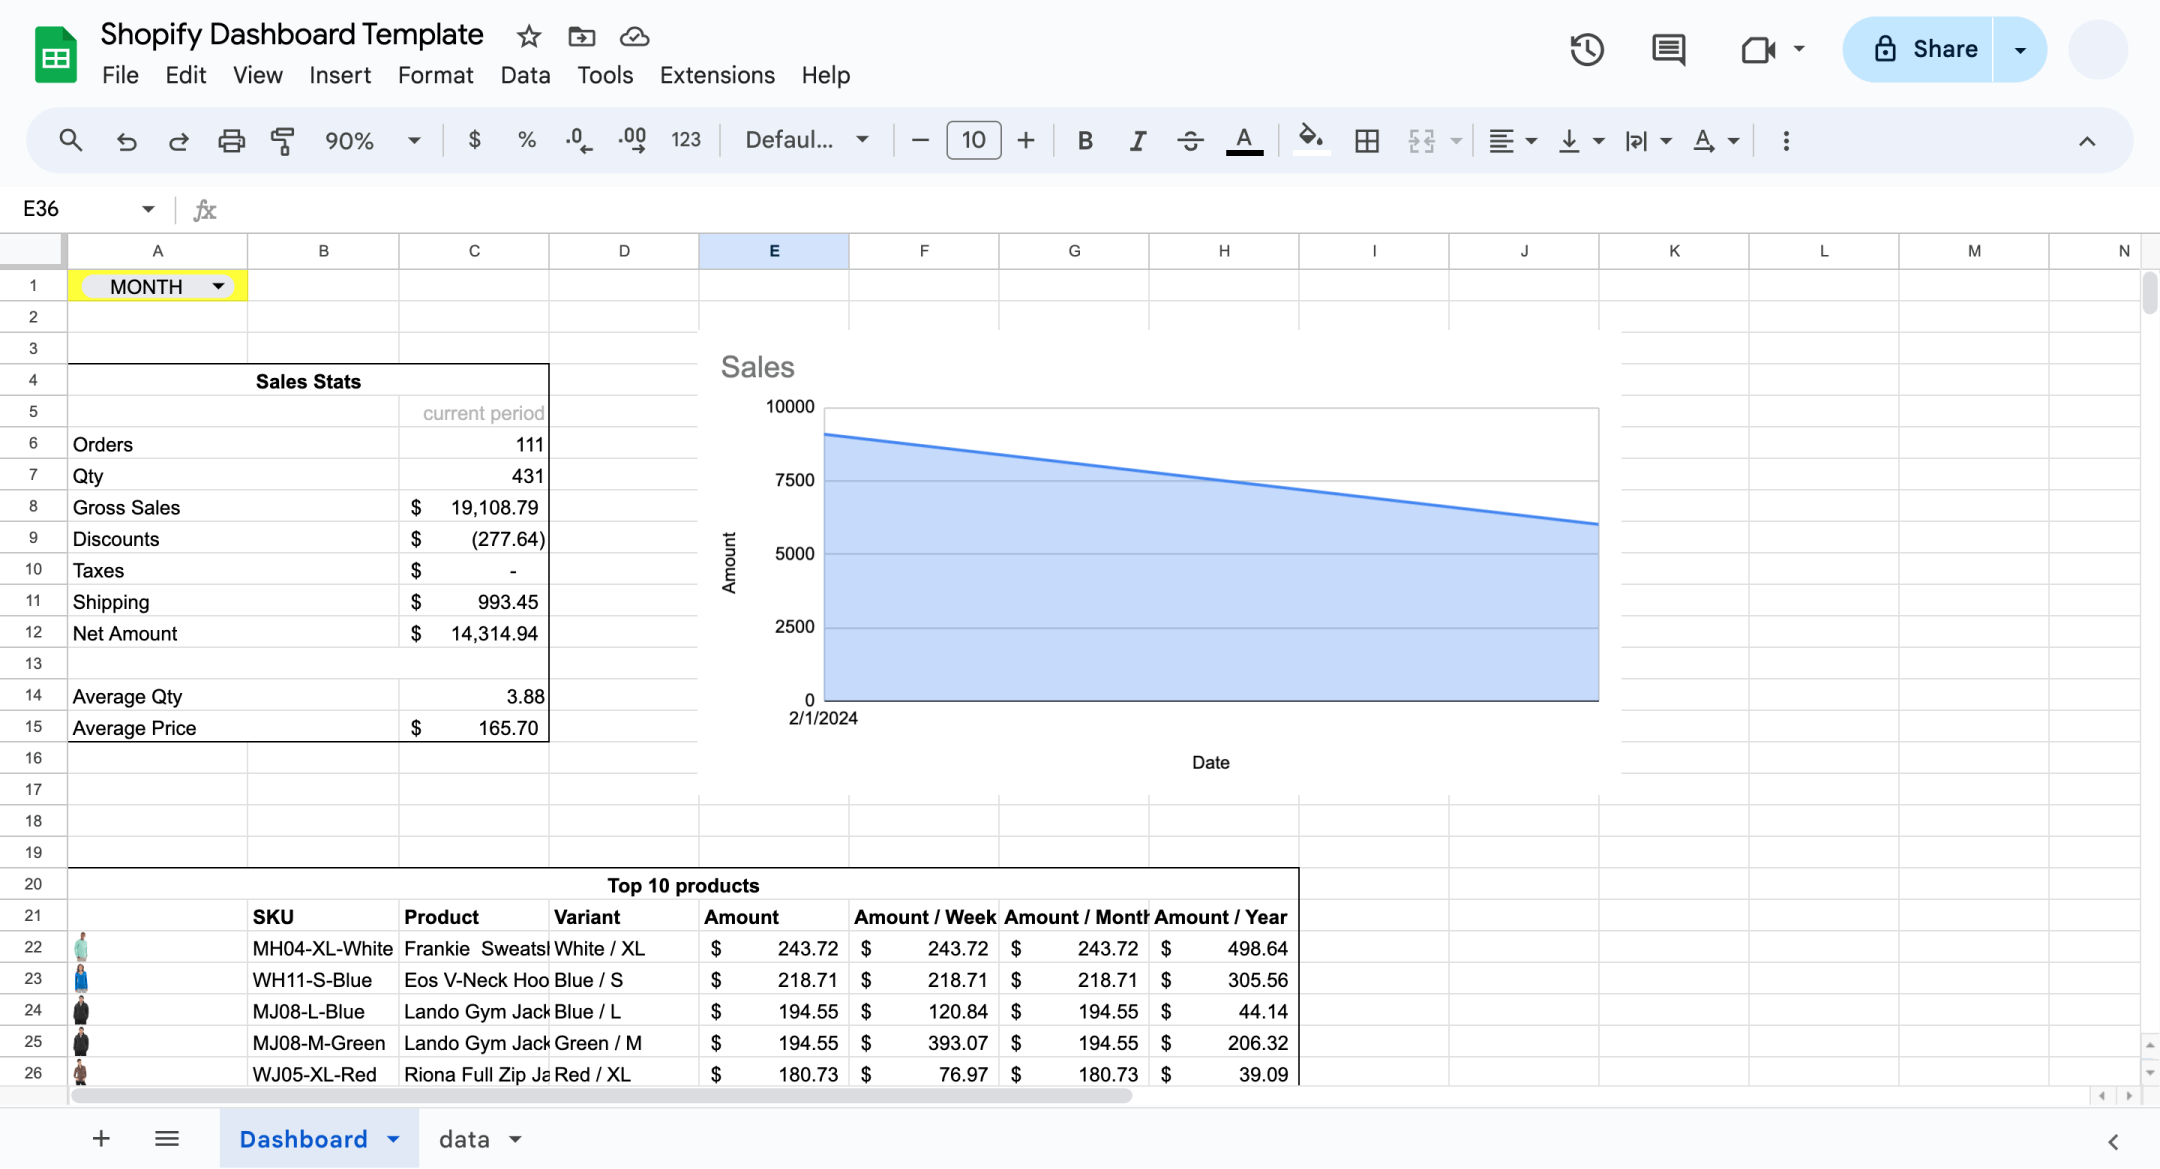Check the cloud save status icon
The width and height of the screenshot is (2160, 1169).
tap(634, 37)
